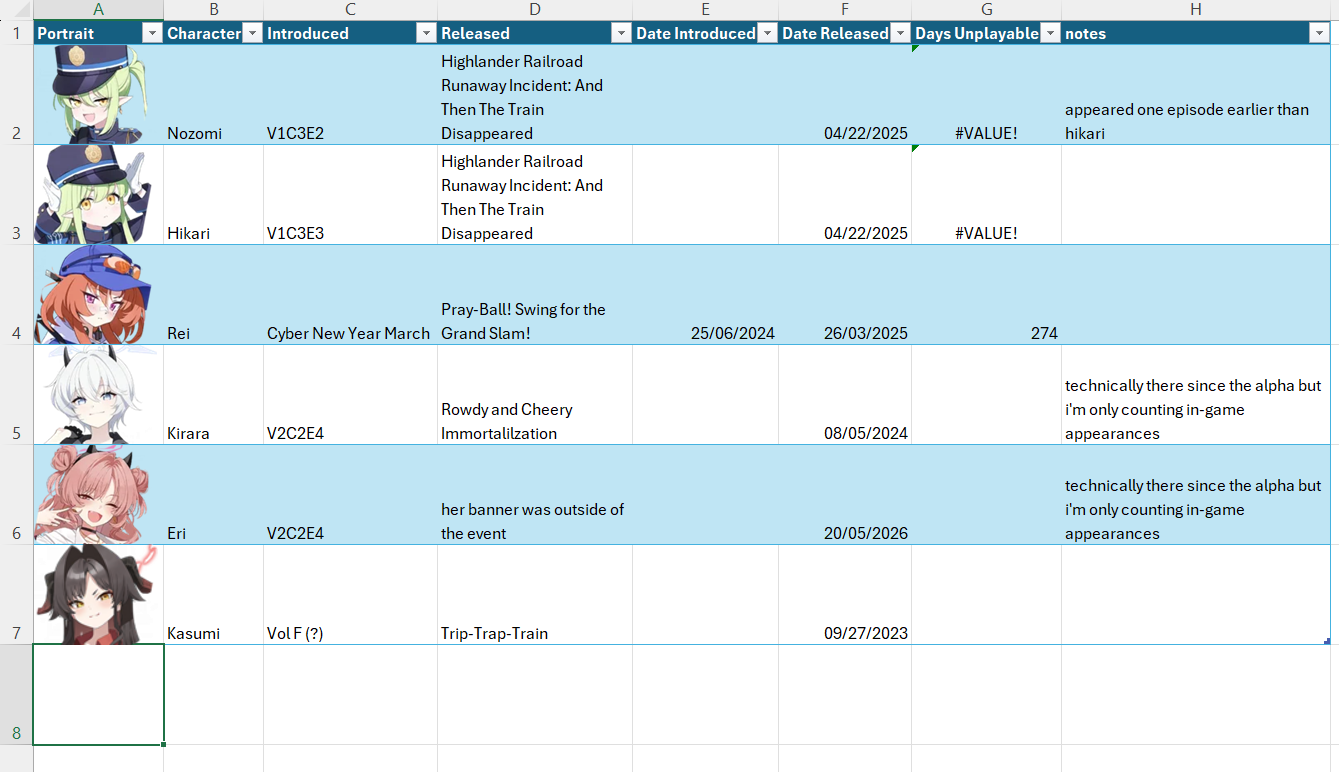Image resolution: width=1339 pixels, height=772 pixels.
Task: Select entire column A via its header
Action: pyautogui.click(x=98, y=9)
